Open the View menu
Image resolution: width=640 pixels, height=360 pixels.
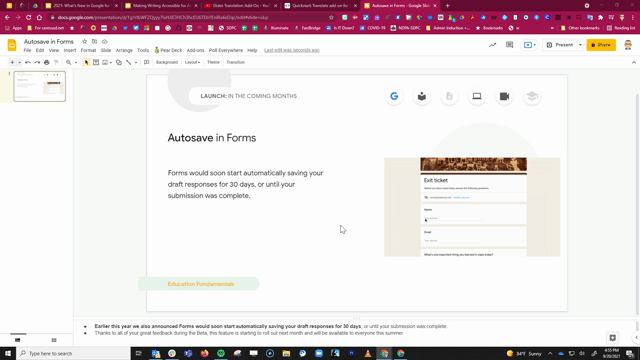coord(54,50)
